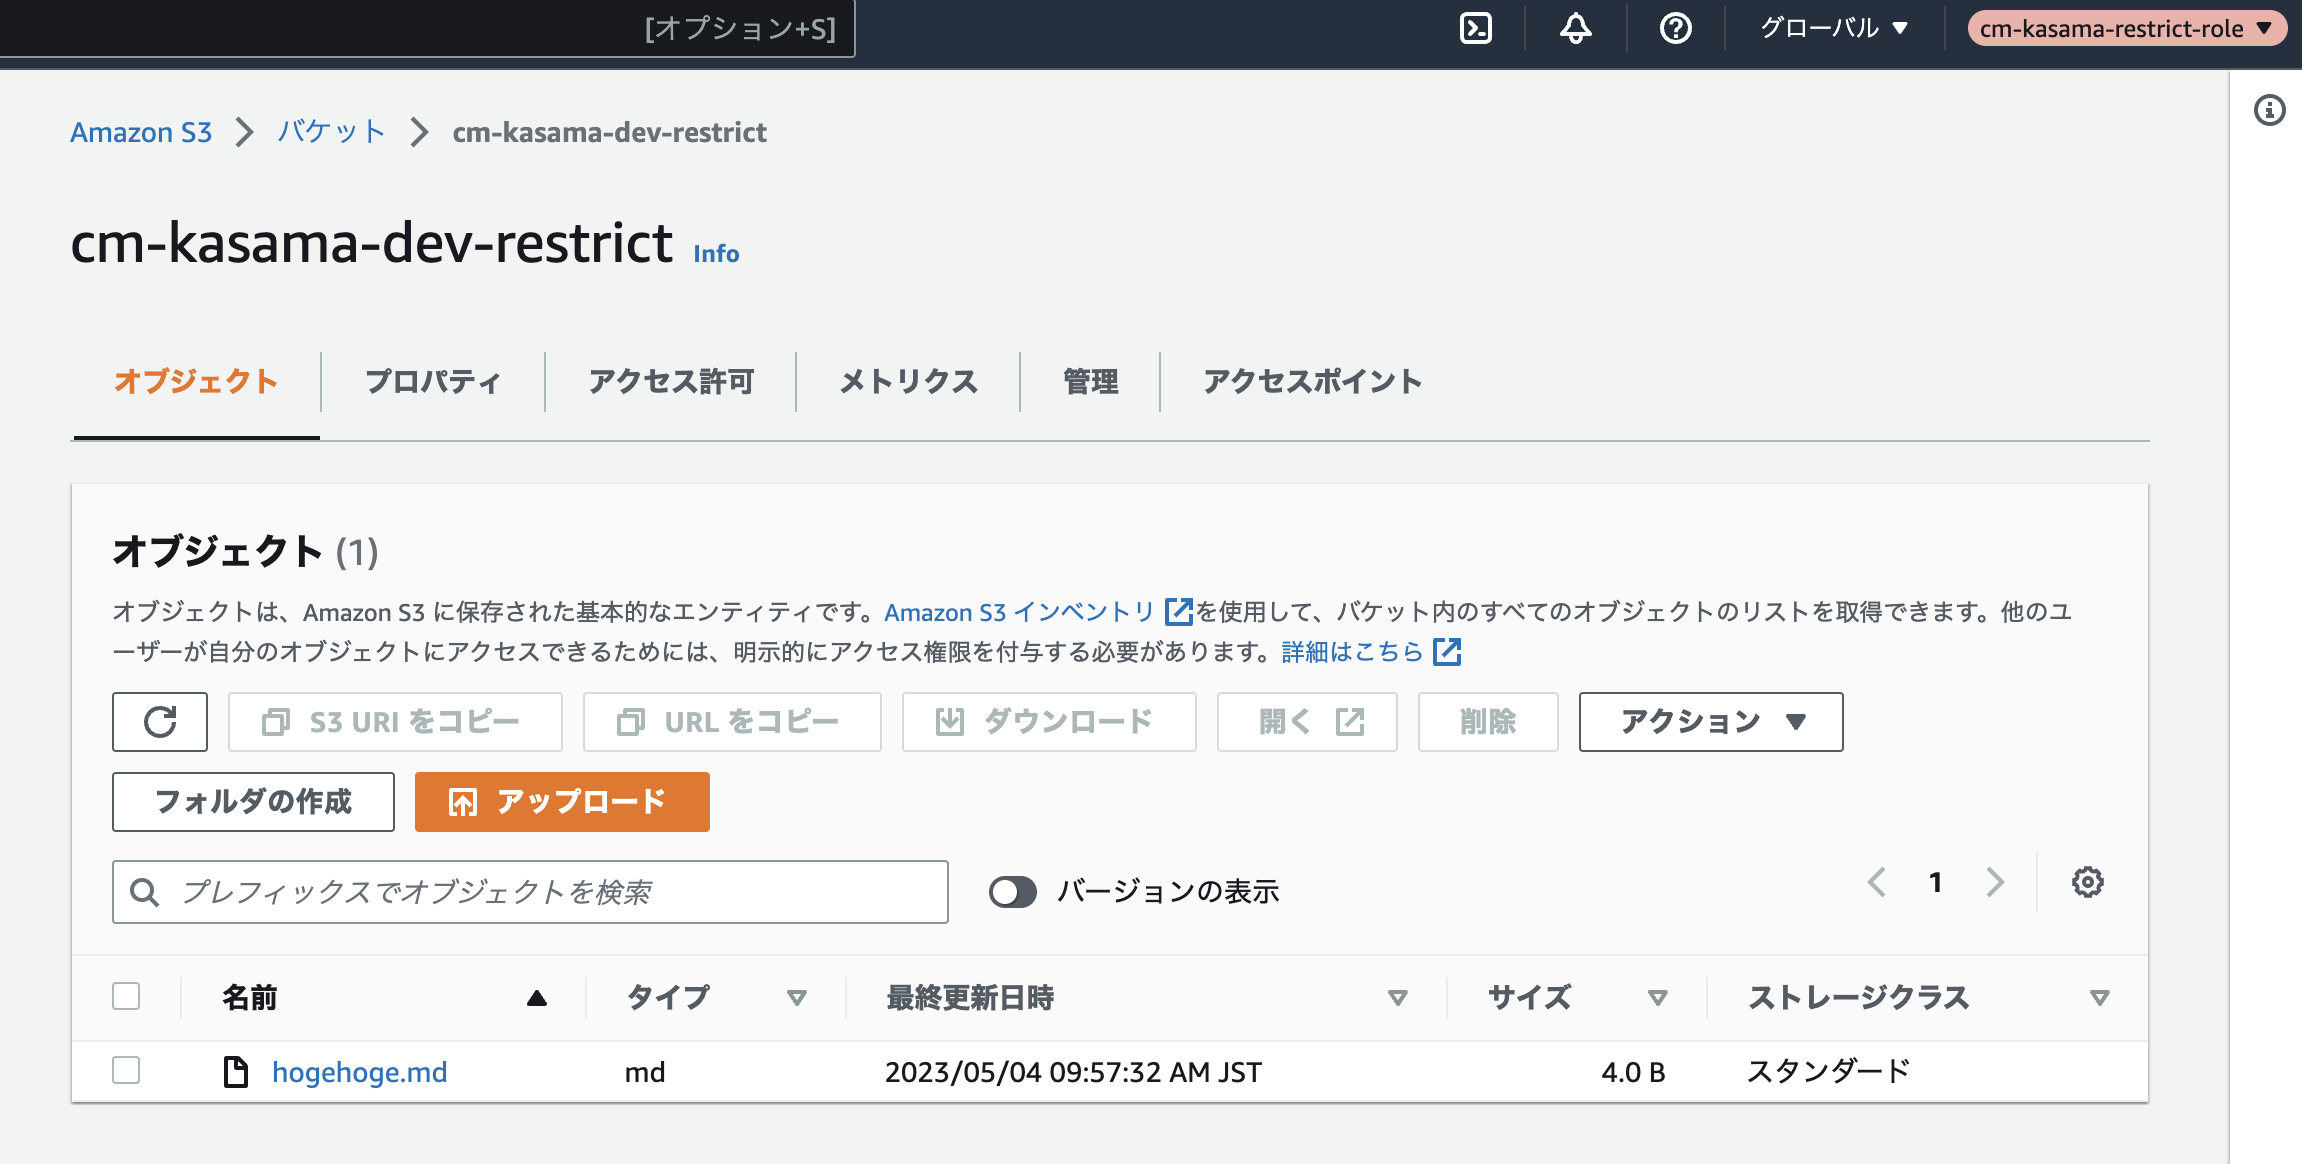
Task: Open the 詳細はこちら link
Action: pyautogui.click(x=1352, y=652)
